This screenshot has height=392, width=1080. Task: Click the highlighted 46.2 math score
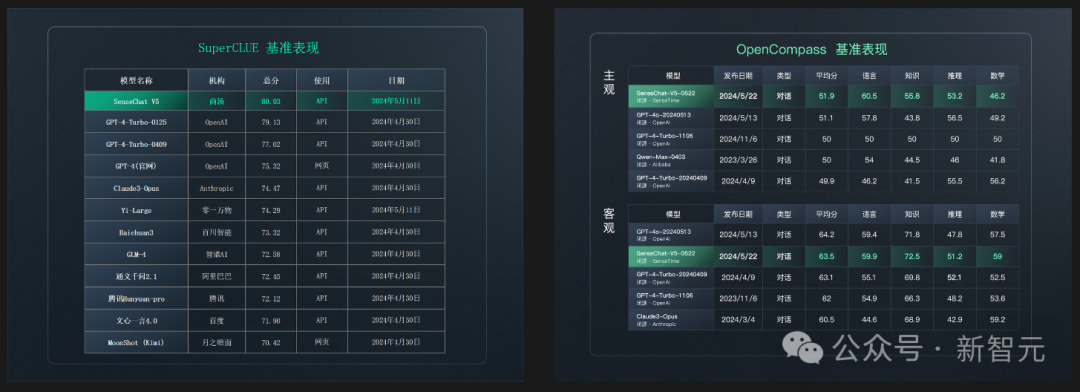pyautogui.click(x=997, y=96)
